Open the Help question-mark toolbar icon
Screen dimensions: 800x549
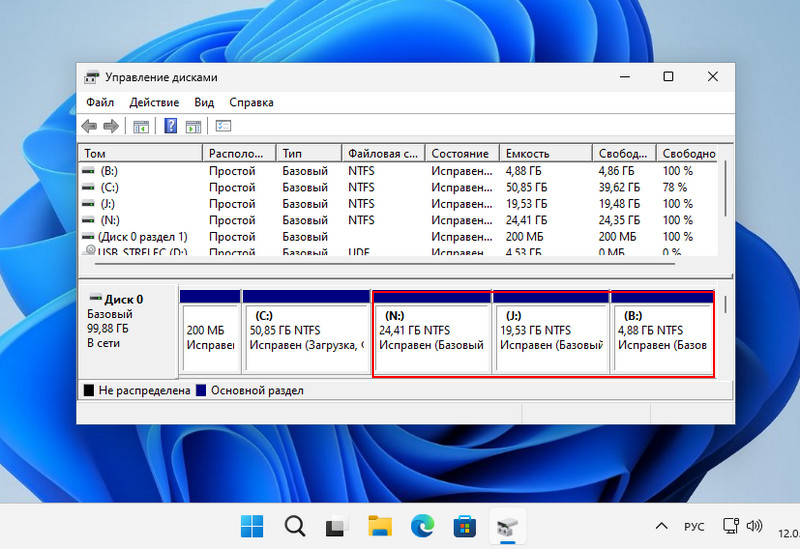click(x=170, y=126)
